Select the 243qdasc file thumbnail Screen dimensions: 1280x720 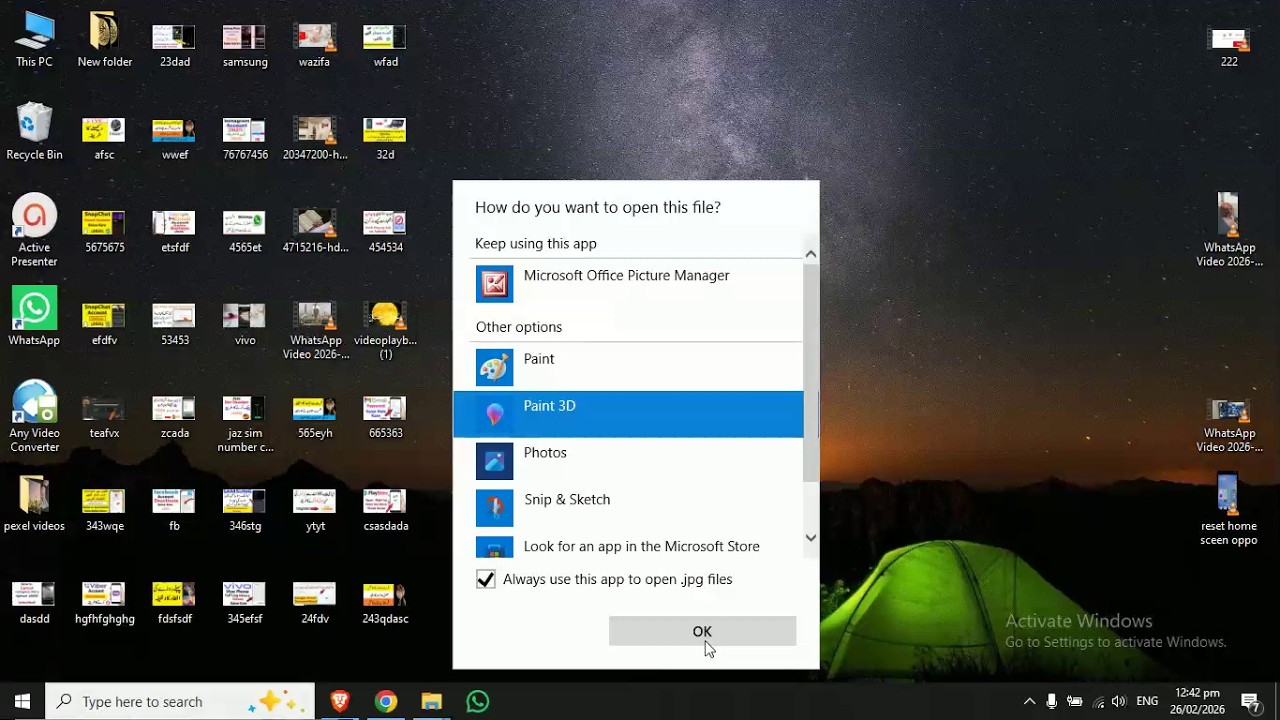tap(385, 603)
